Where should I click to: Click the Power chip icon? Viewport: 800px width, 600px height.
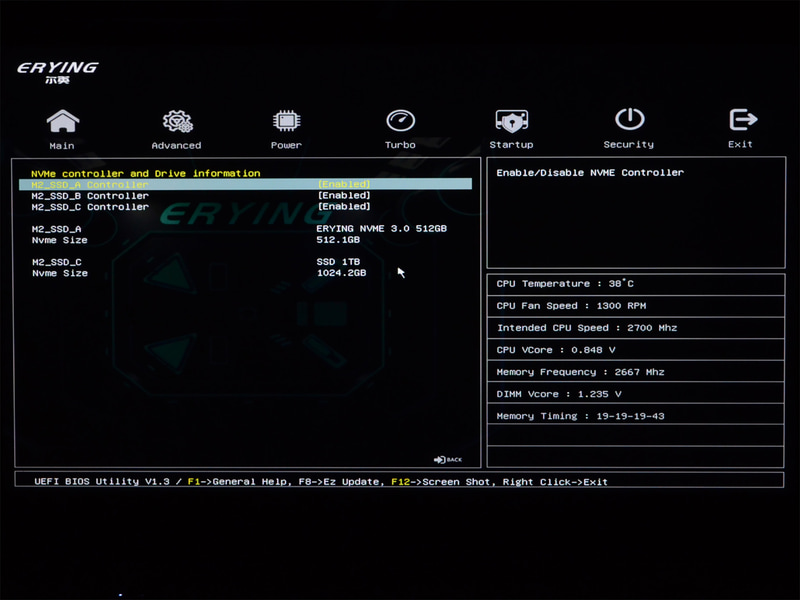286,118
